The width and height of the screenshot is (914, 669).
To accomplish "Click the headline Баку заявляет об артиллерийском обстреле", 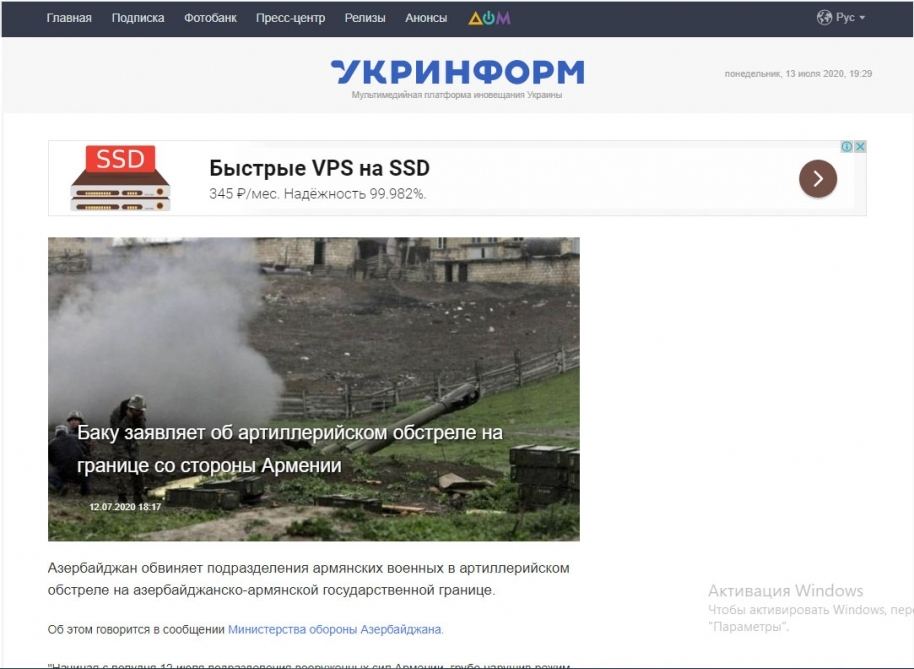I will click(x=290, y=449).
